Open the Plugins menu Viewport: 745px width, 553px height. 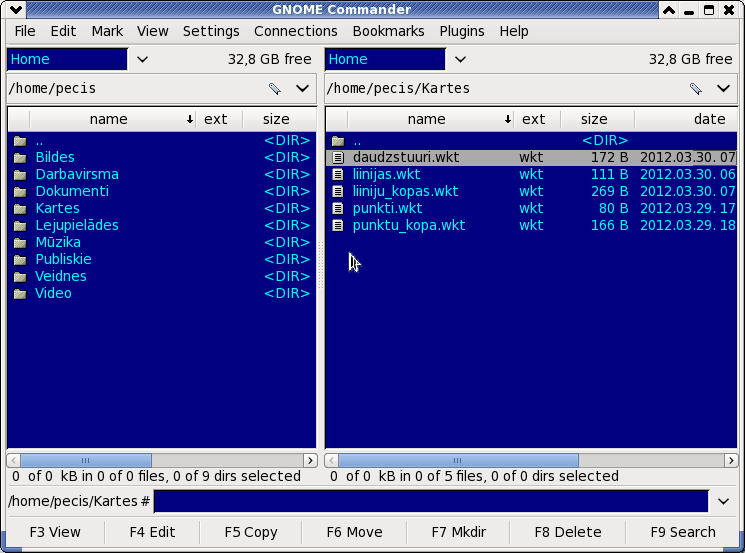pos(462,31)
